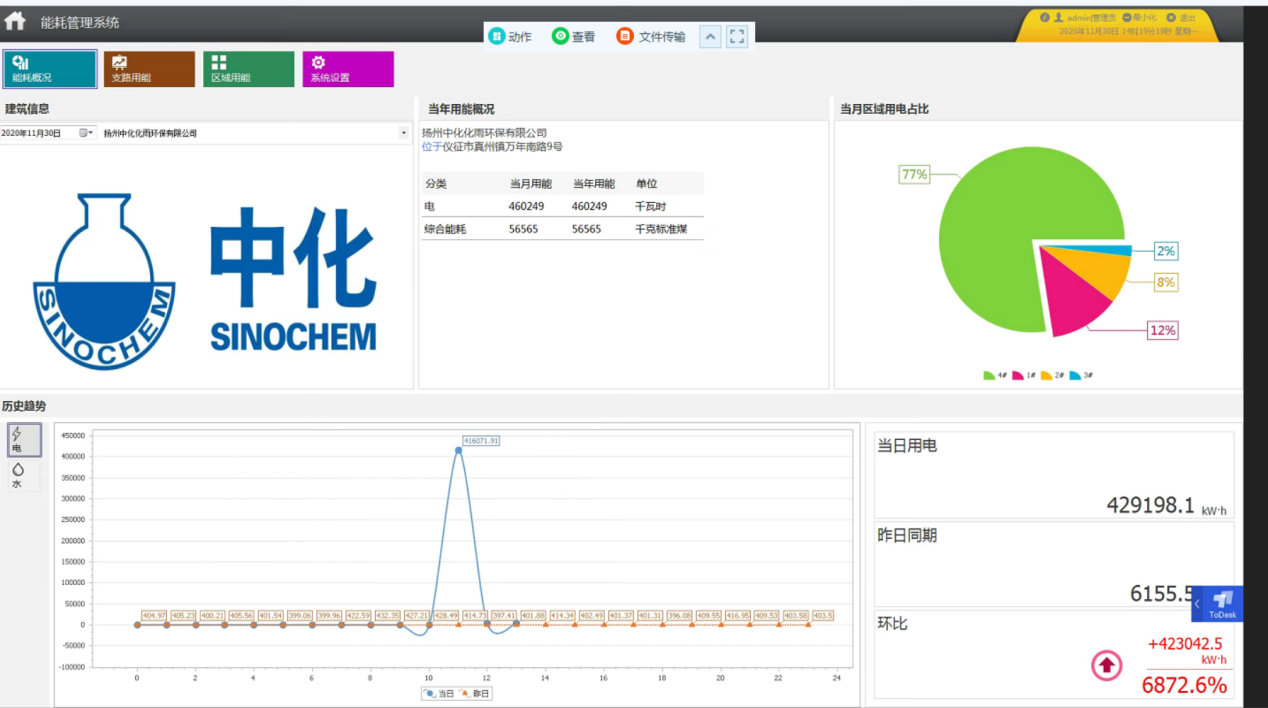
Task: Expand the ToDesk side panel arrow
Action: (x=1197, y=604)
